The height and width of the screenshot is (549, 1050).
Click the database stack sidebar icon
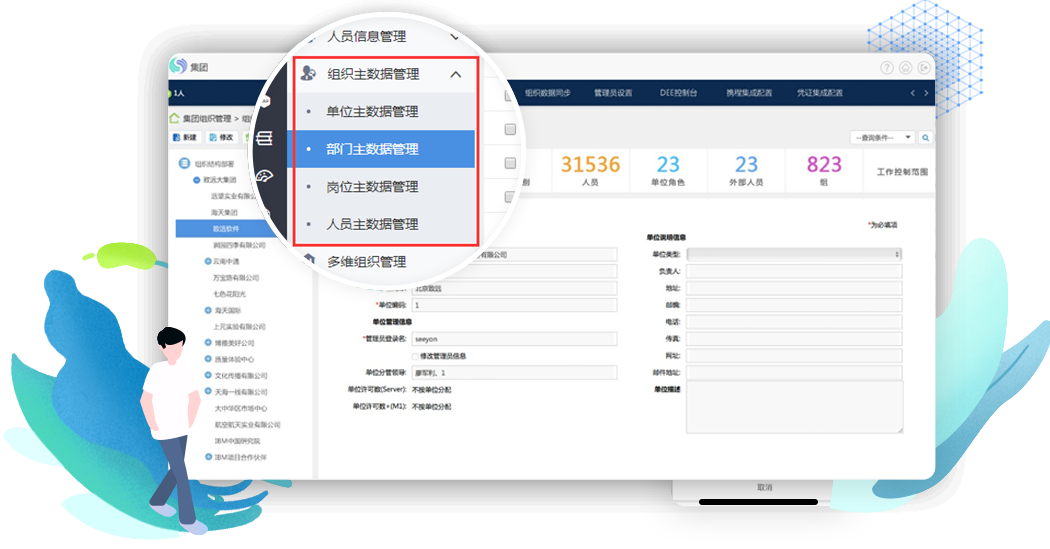coord(265,138)
